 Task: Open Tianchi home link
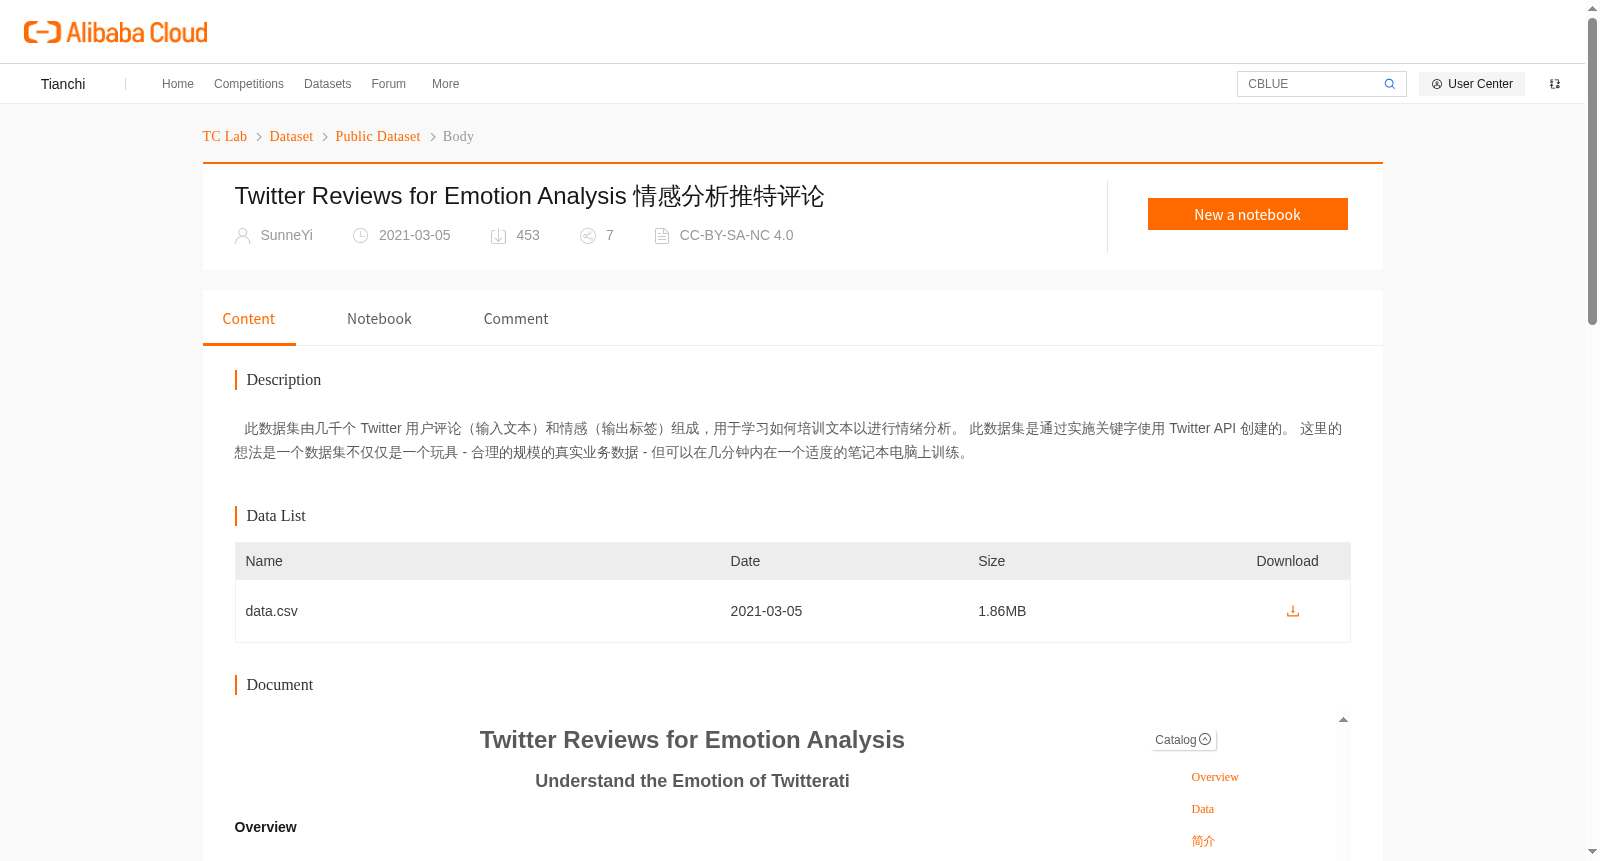(x=63, y=84)
